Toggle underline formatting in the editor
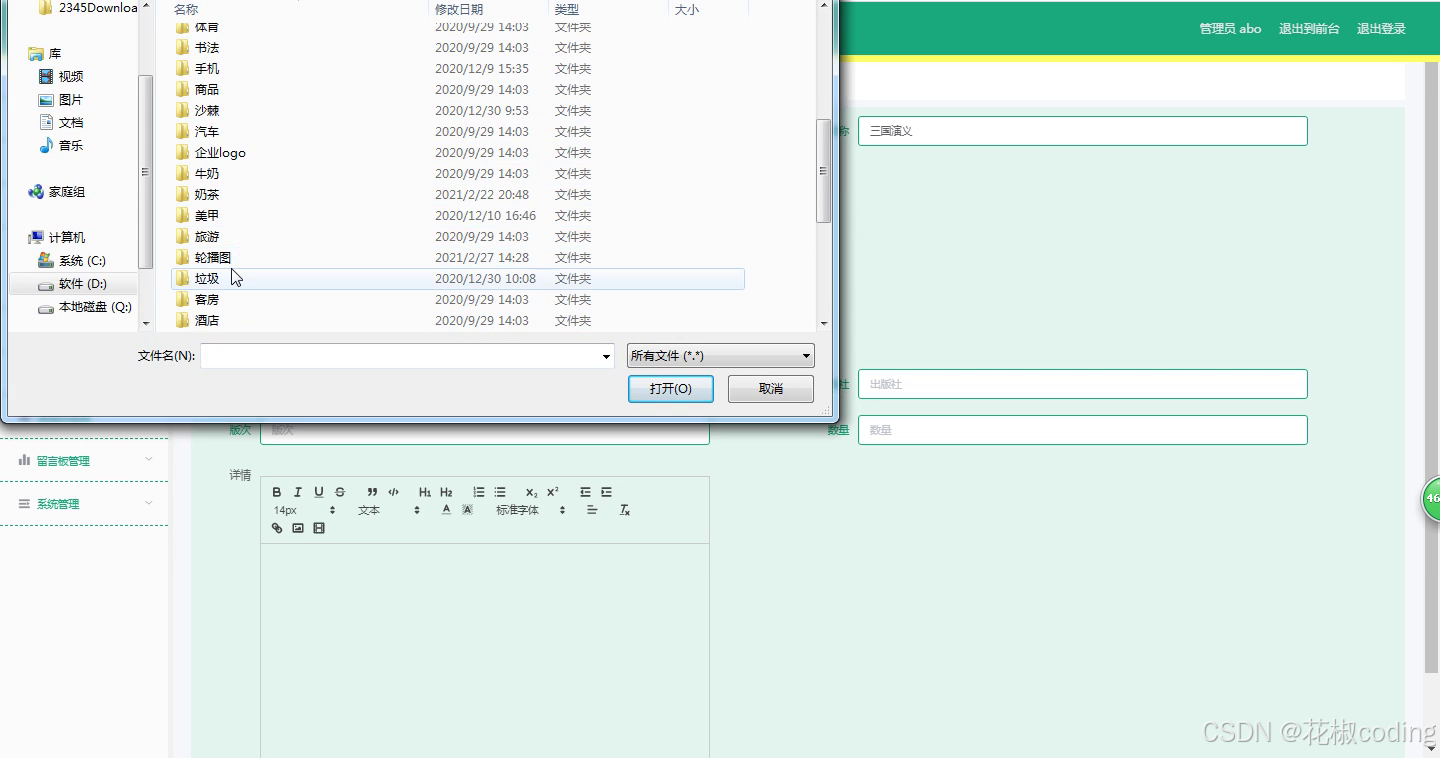 (319, 492)
